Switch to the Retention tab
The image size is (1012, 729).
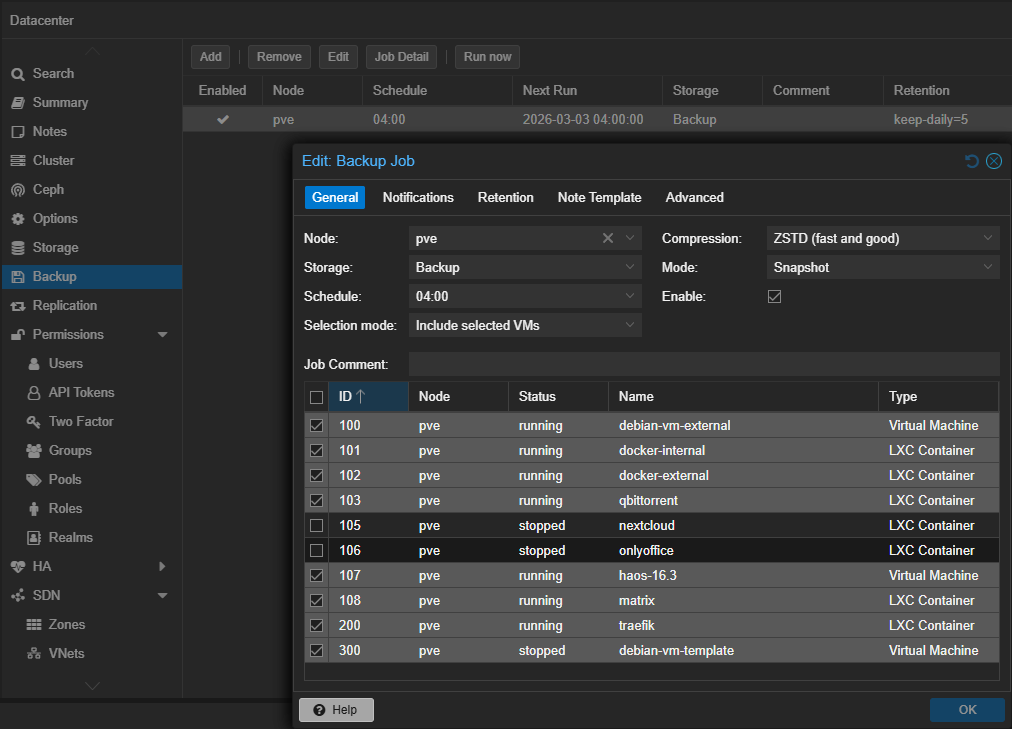tap(505, 198)
